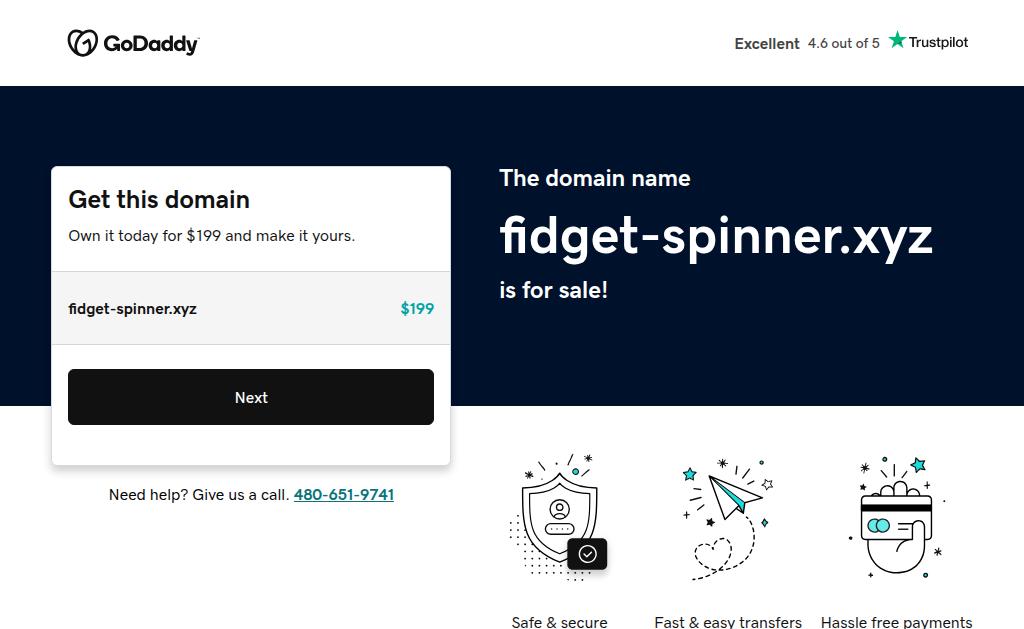Click the "4.6 out of 5" rating text
The height and width of the screenshot is (629, 1024).
point(844,43)
